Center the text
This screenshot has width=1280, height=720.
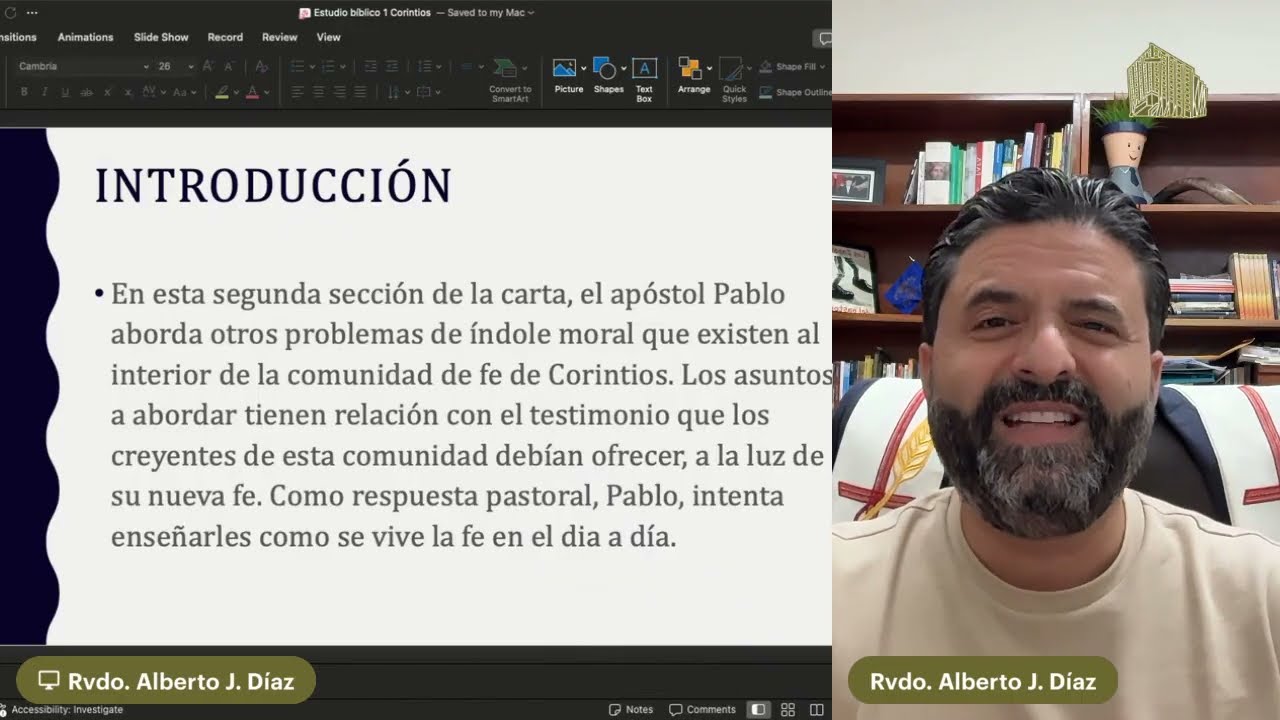(x=318, y=92)
